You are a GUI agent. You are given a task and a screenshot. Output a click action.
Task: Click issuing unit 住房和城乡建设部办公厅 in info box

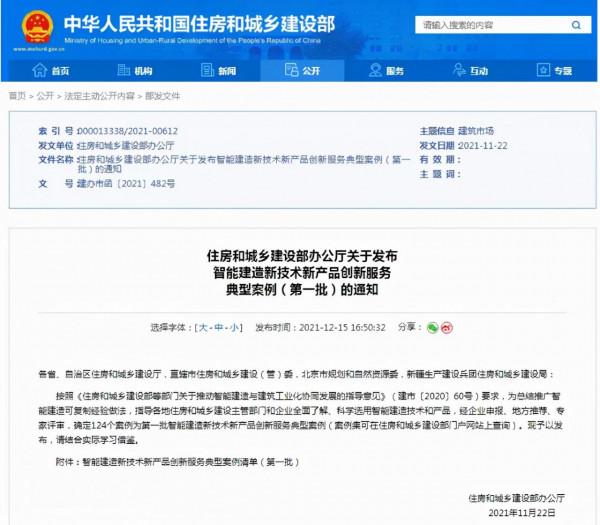(126, 145)
